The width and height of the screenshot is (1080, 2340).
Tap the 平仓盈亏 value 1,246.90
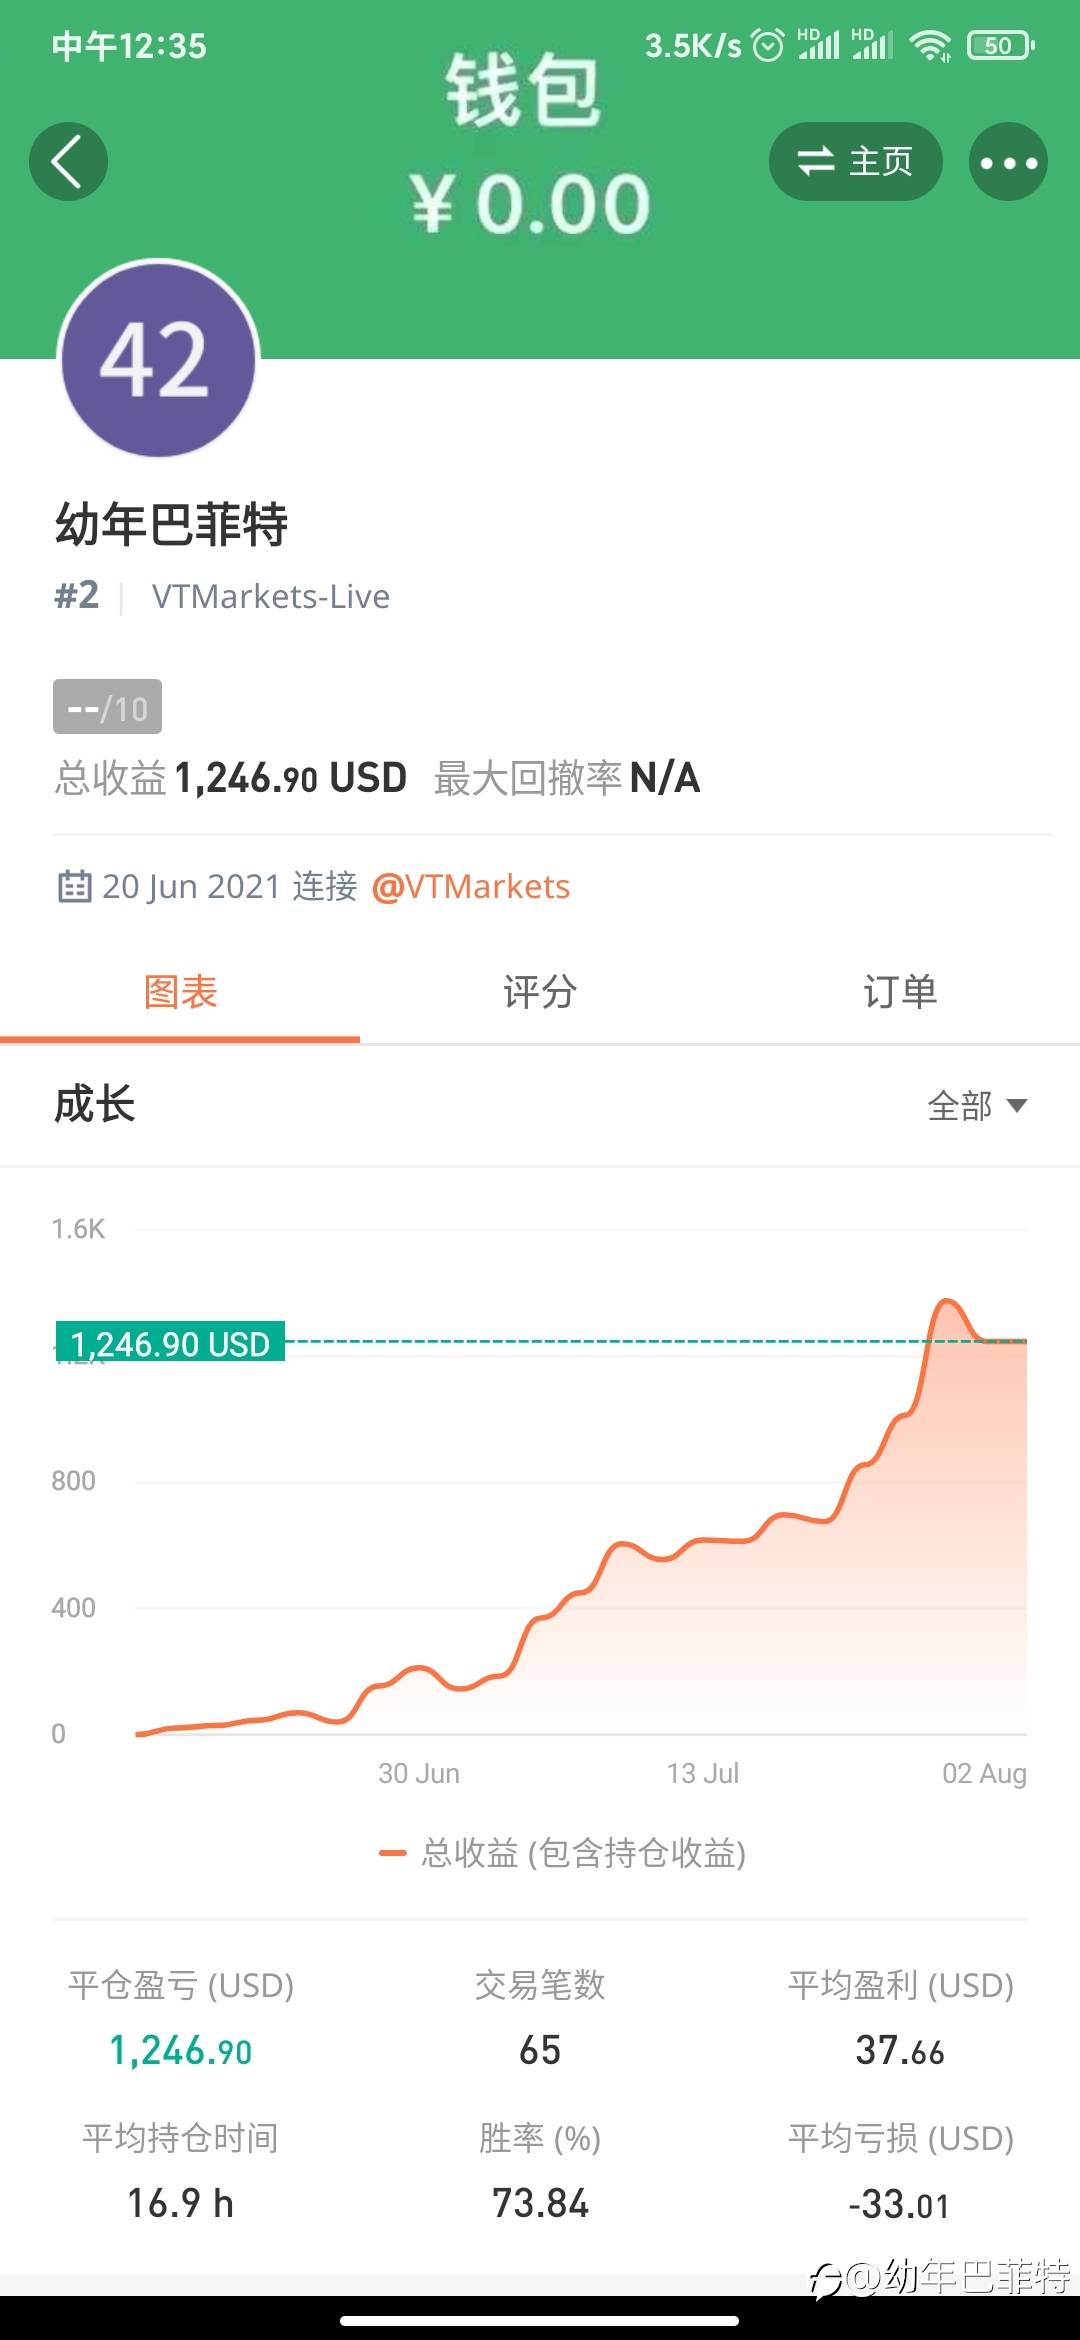(180, 2050)
